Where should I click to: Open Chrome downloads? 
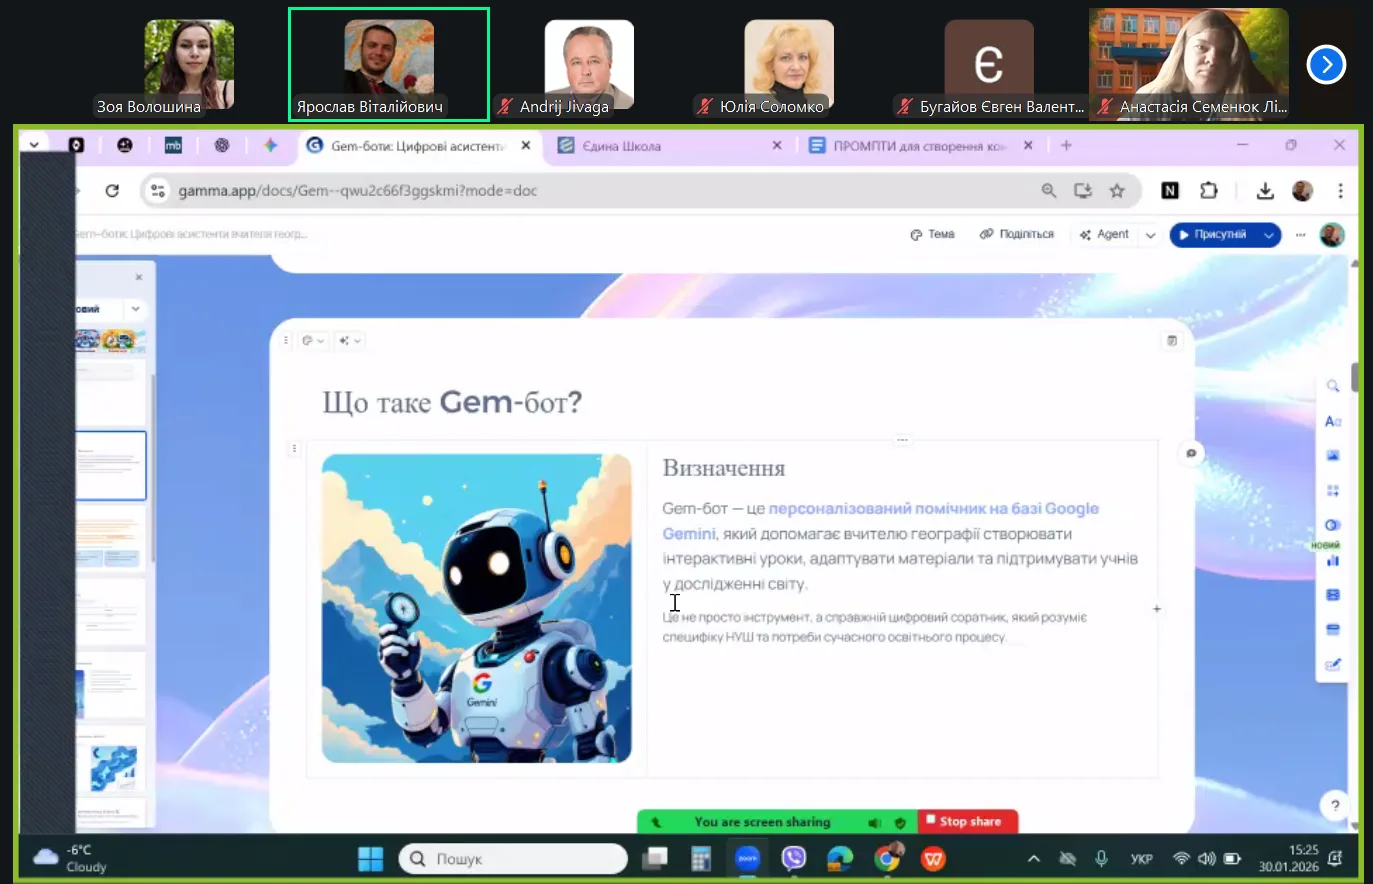[x=1265, y=190]
